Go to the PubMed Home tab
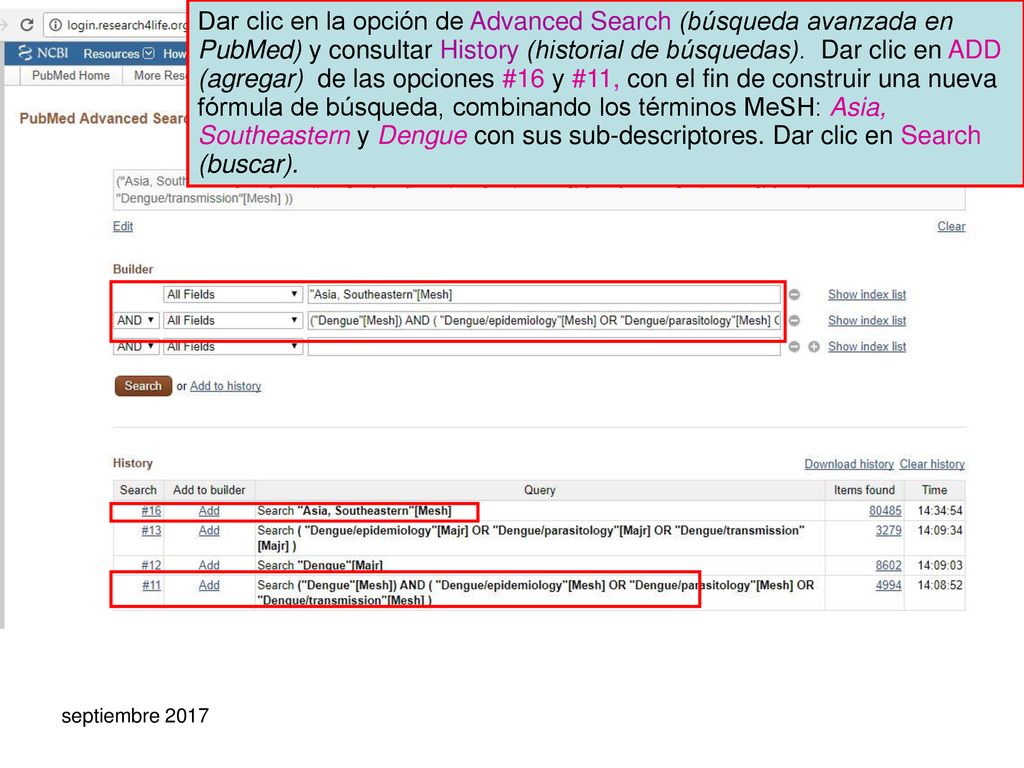 (71, 76)
